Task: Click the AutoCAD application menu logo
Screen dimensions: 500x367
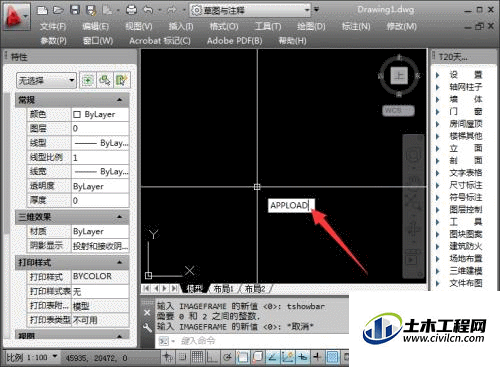Action: tap(16, 16)
